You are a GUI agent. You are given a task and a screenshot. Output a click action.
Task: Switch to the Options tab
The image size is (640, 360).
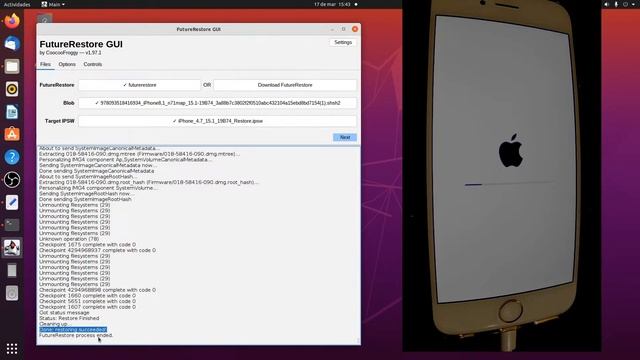pyautogui.click(x=67, y=64)
